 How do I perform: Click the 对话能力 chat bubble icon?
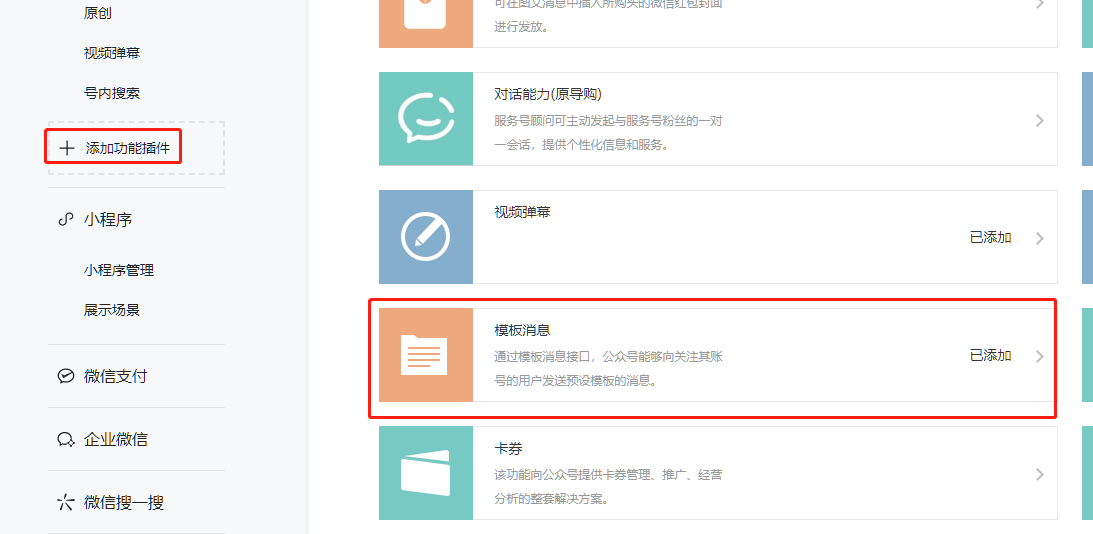(x=425, y=119)
